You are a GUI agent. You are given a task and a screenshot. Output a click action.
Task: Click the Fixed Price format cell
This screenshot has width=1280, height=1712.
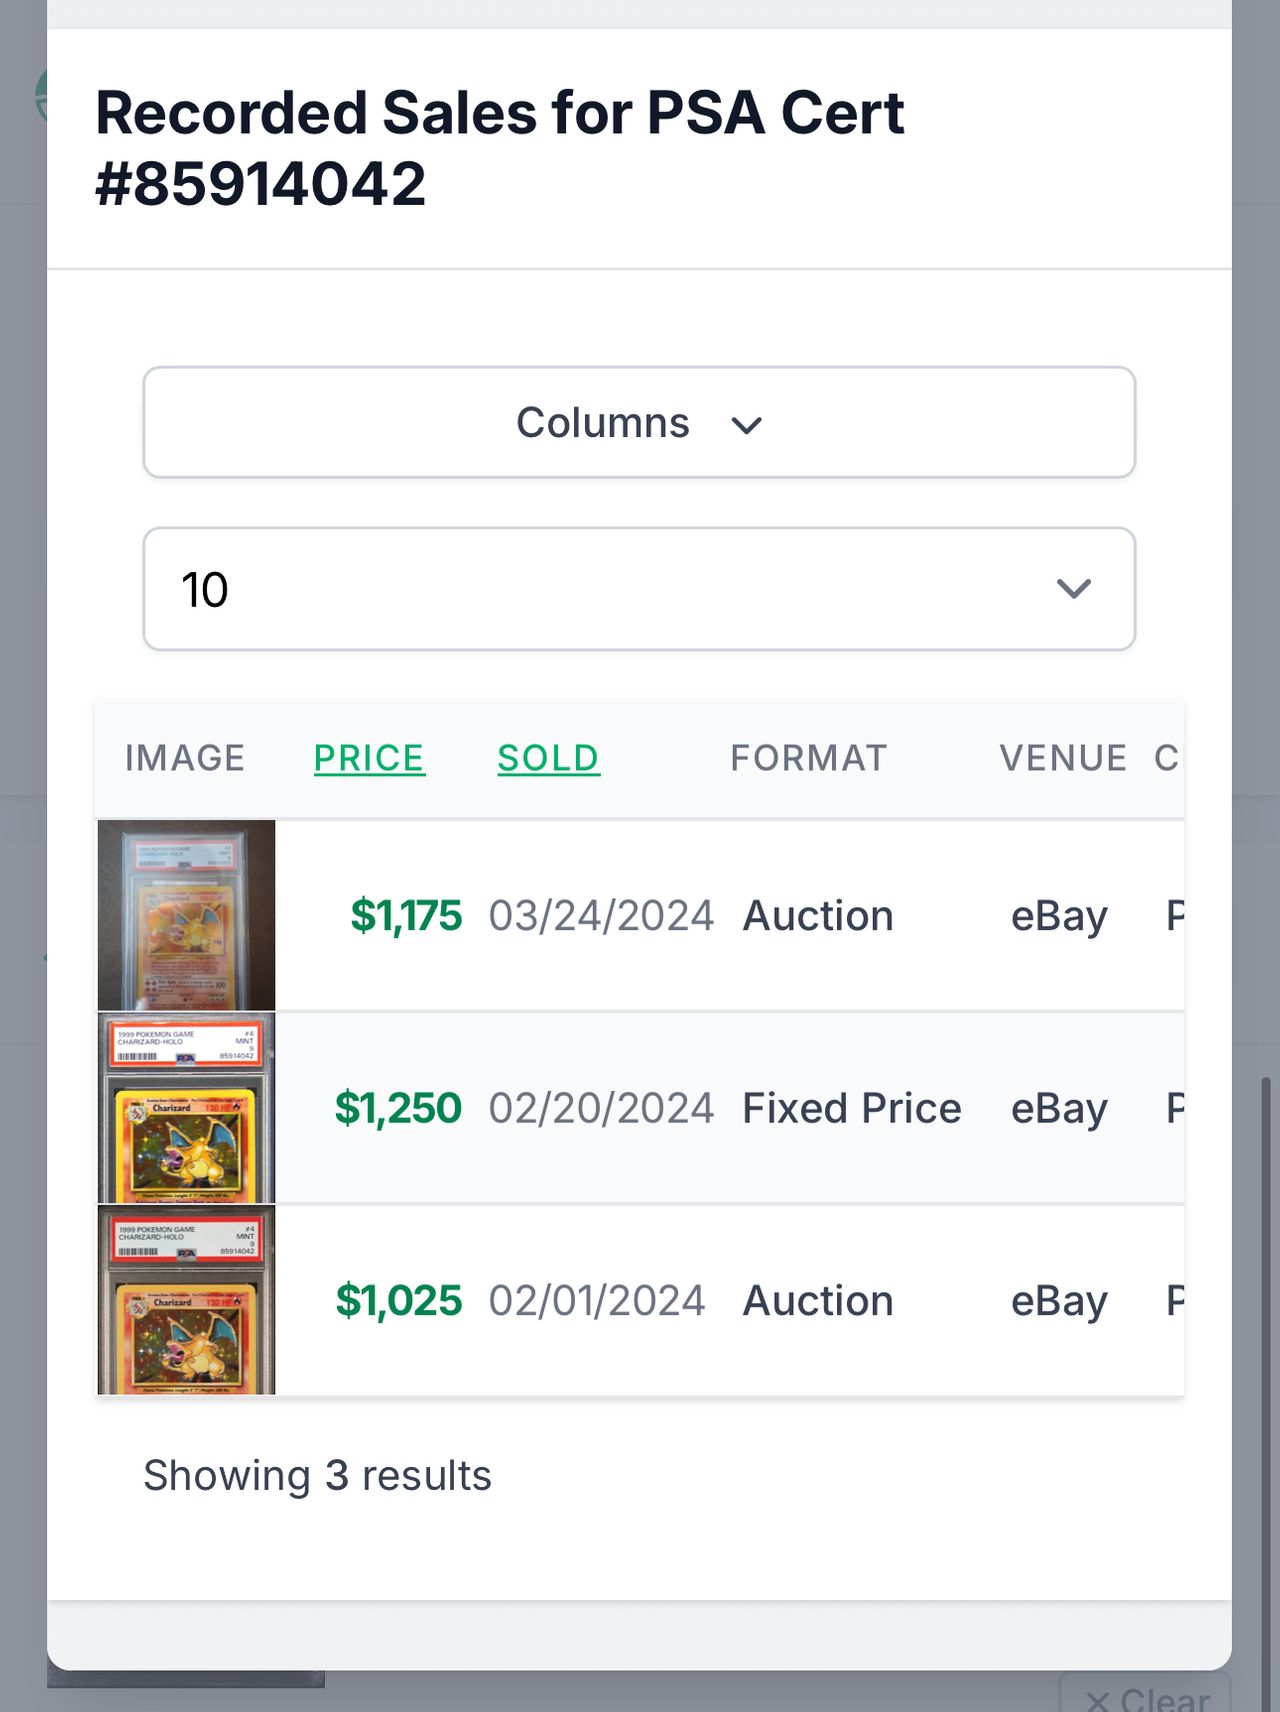(851, 1108)
